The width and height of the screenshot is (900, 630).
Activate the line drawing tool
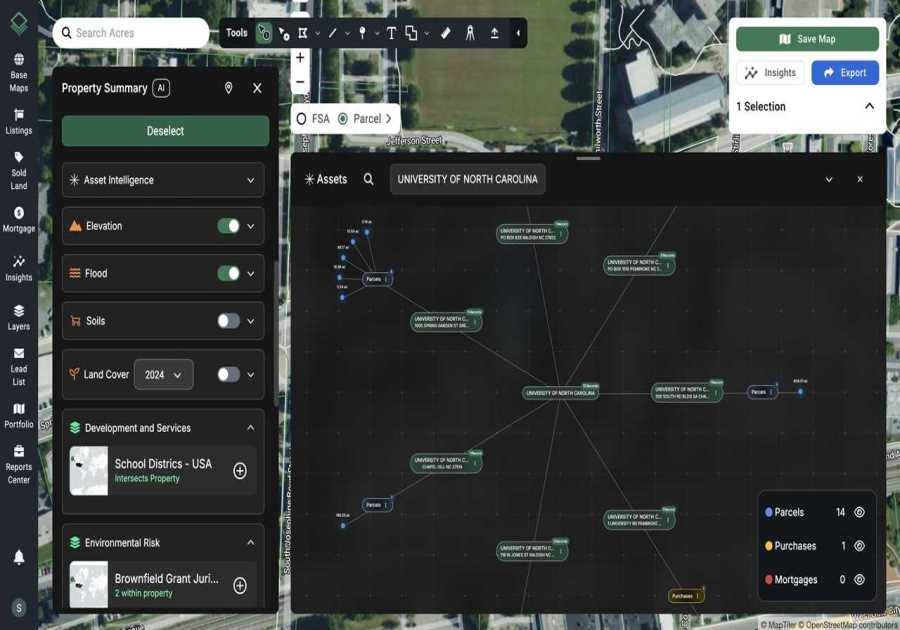point(333,33)
